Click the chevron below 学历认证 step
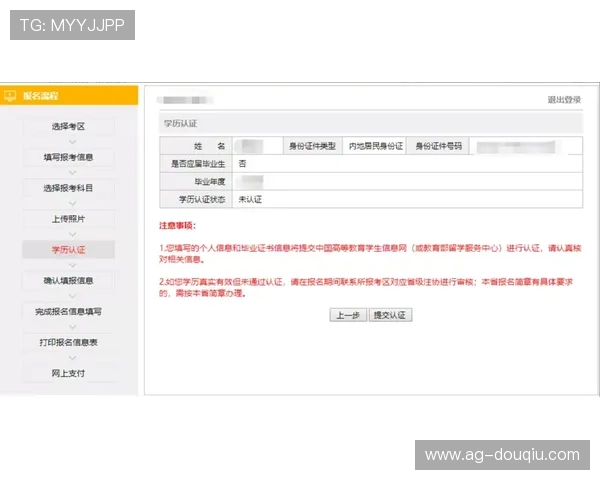The image size is (600, 480). point(72,265)
